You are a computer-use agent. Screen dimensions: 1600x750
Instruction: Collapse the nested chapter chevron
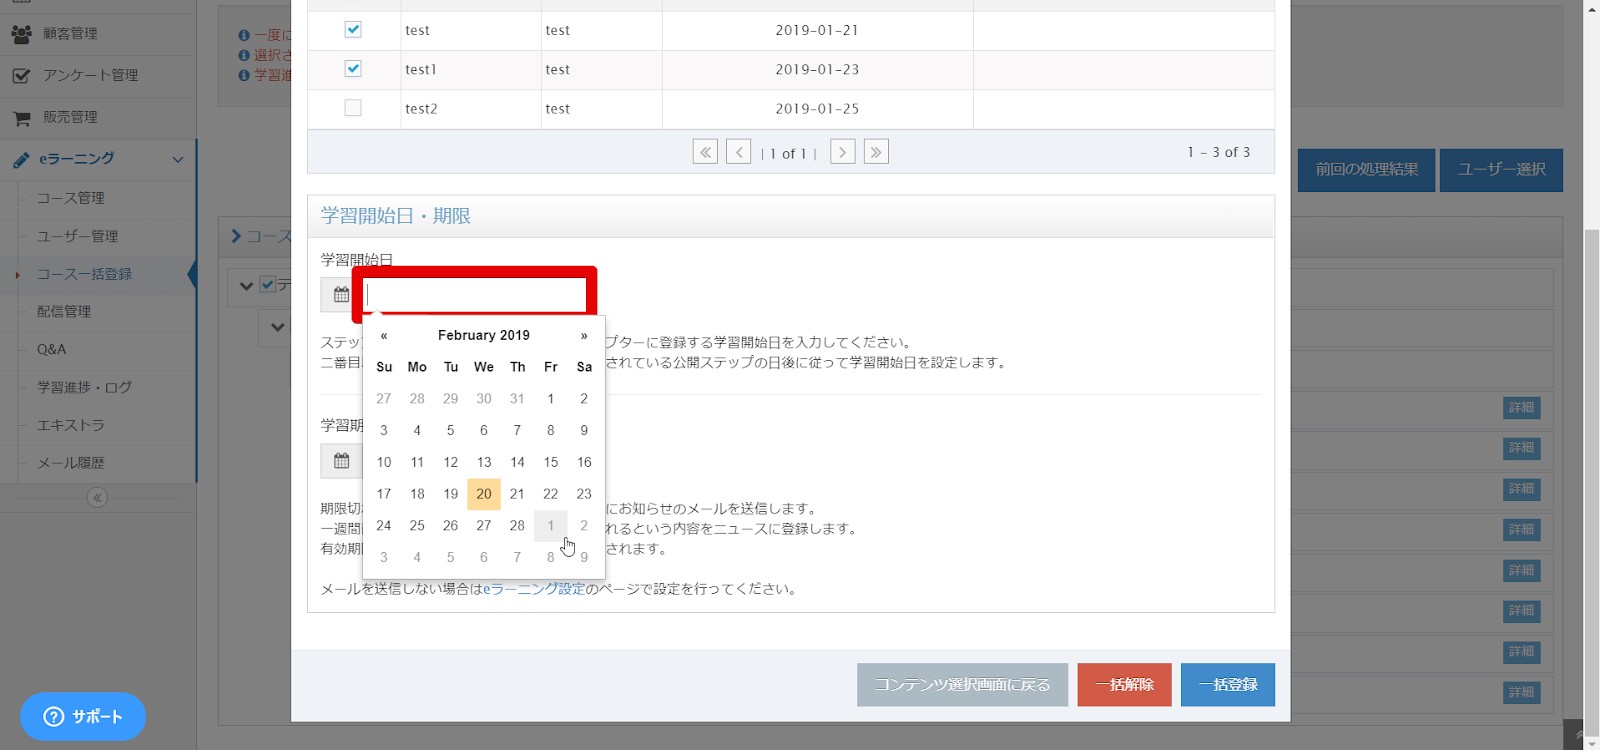[278, 327]
